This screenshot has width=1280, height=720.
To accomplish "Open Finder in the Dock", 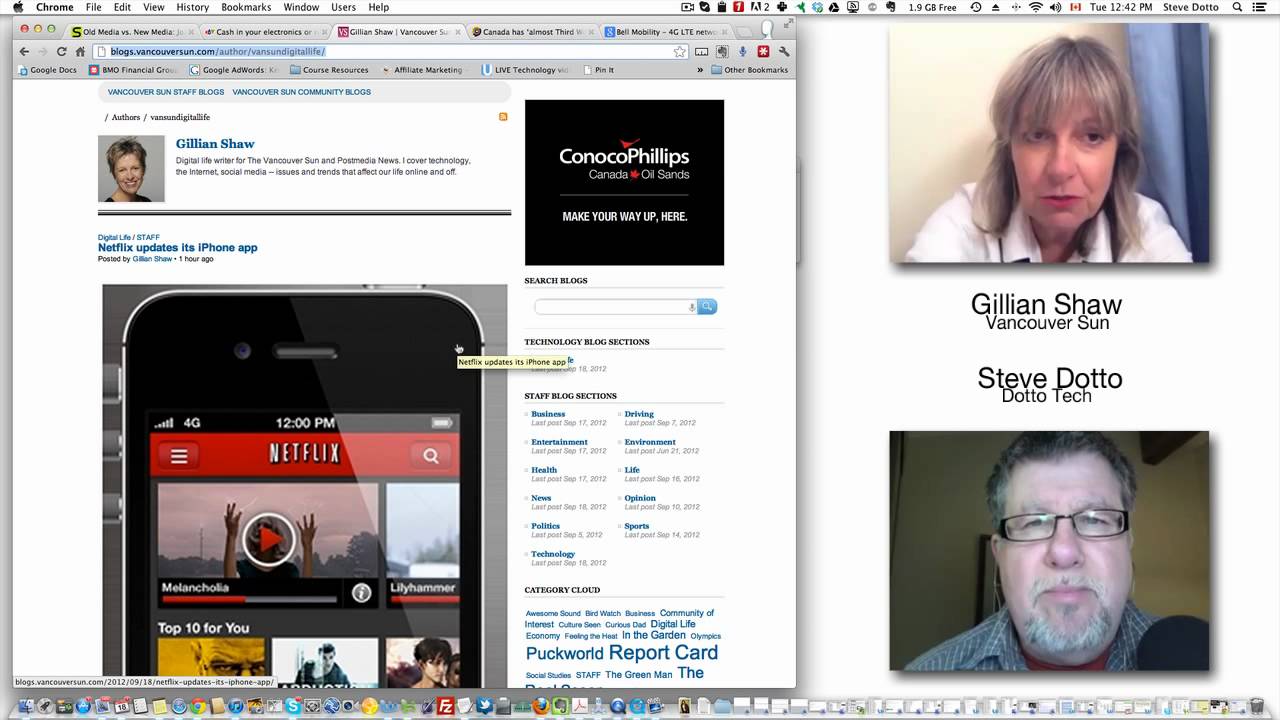I will [25, 706].
